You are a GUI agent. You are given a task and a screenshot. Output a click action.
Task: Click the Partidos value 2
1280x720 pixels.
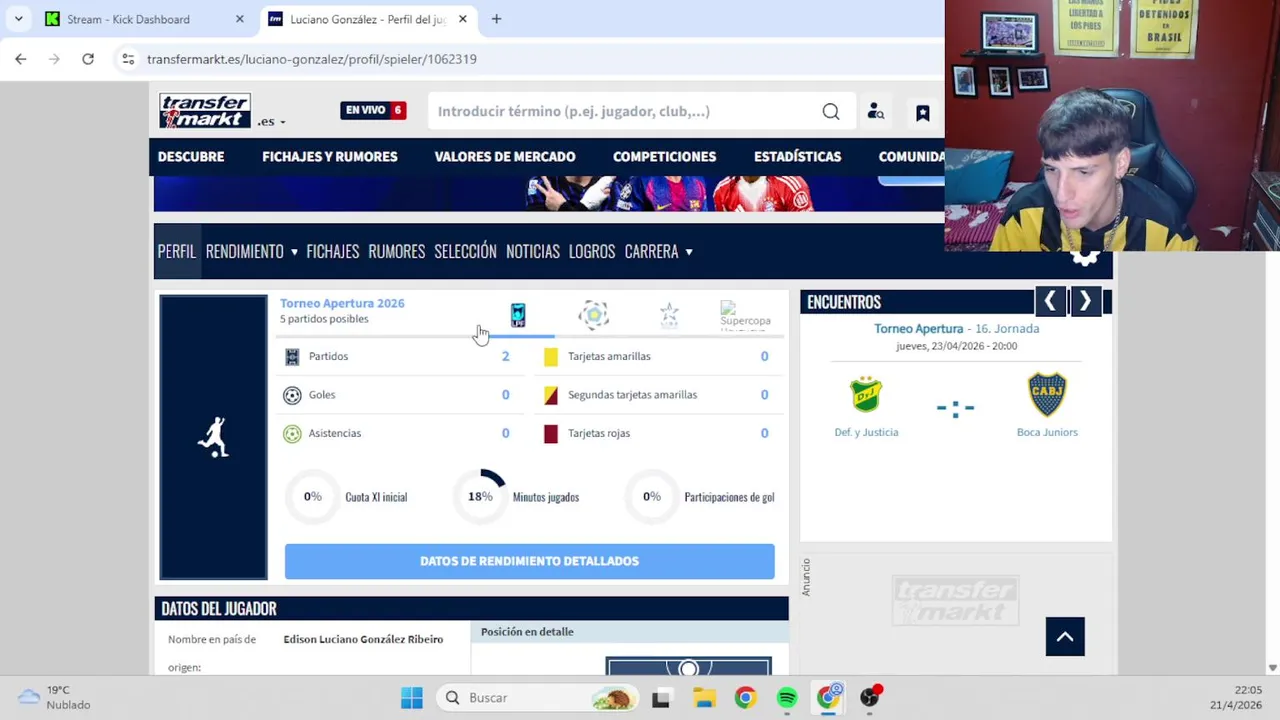505,356
